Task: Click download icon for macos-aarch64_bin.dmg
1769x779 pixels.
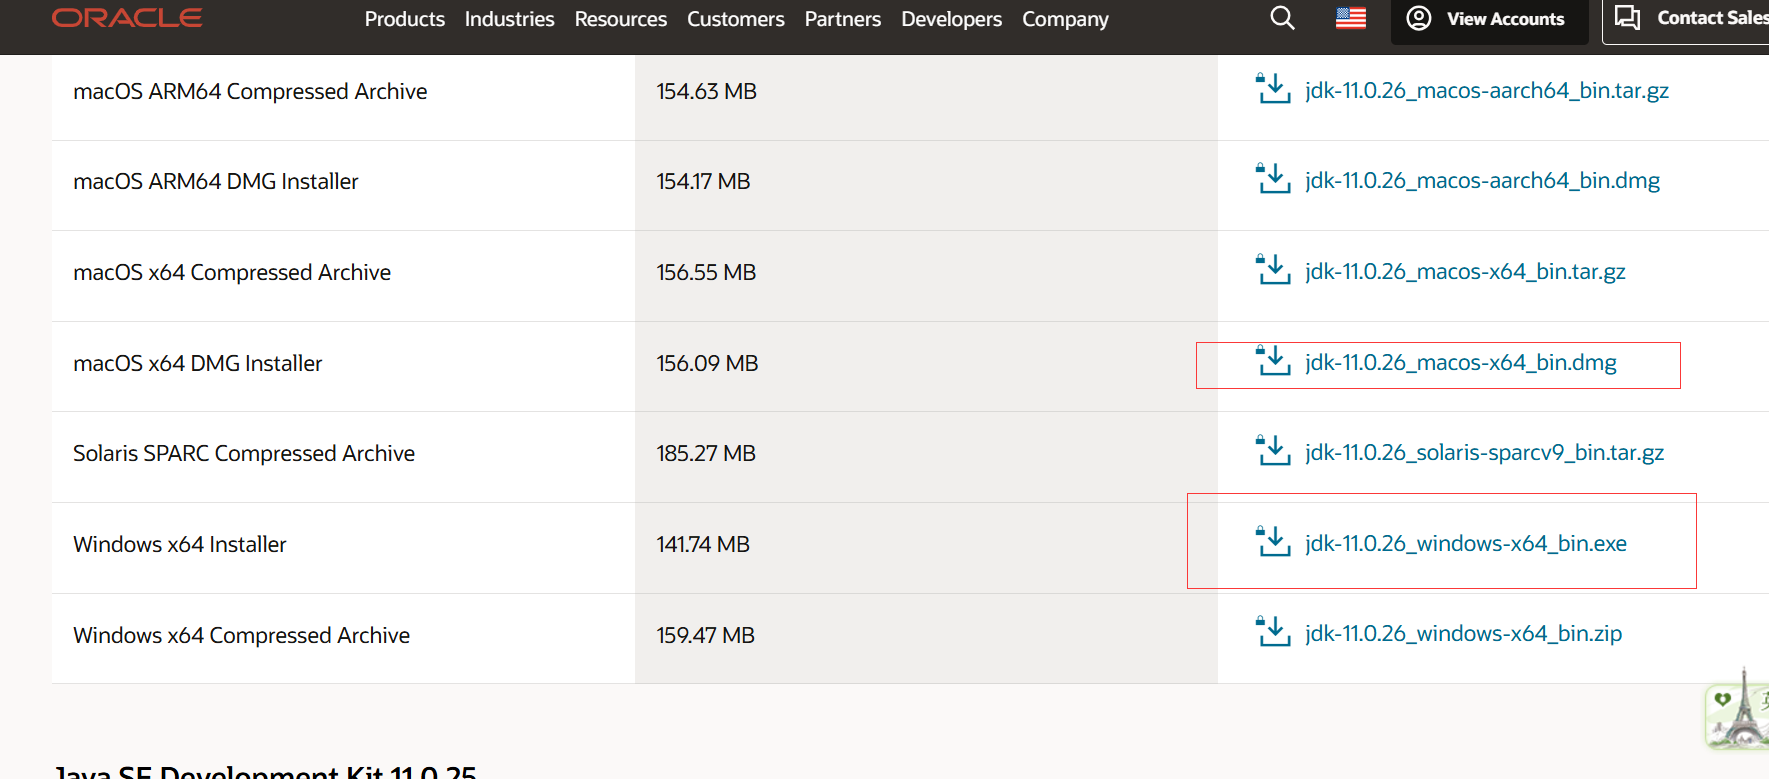Action: 1273,178
